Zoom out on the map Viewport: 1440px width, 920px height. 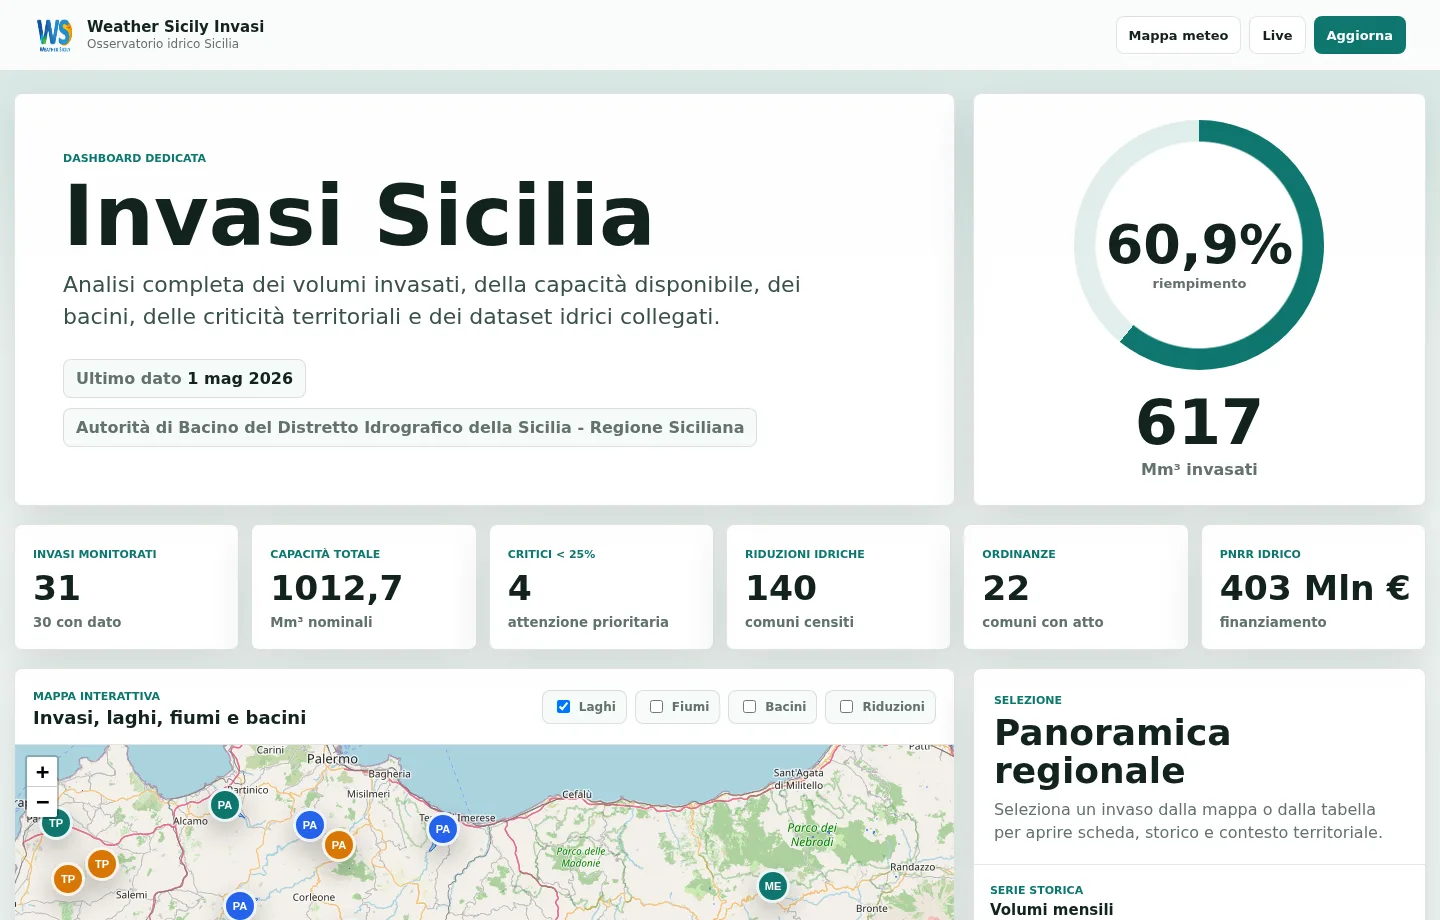(x=42, y=802)
